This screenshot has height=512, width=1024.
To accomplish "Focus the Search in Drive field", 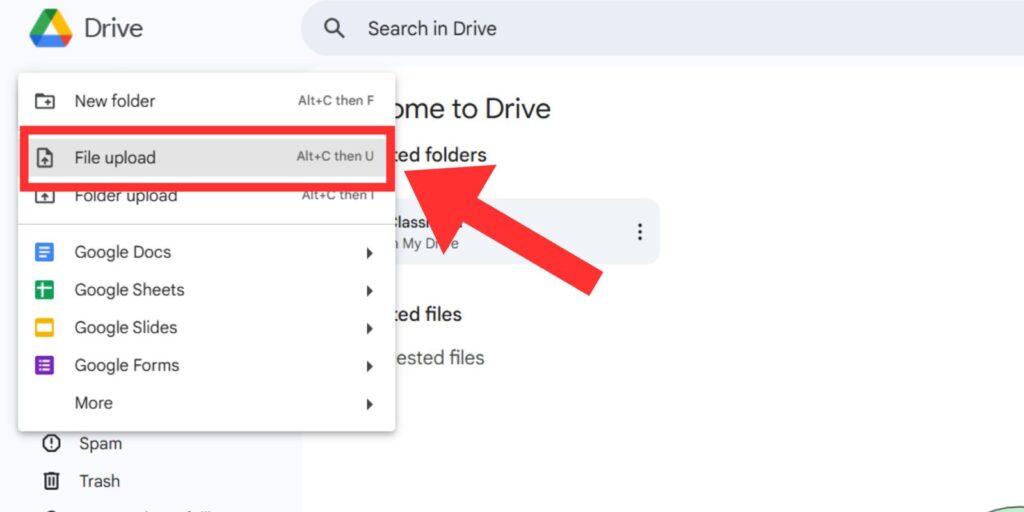I will coord(662,28).
